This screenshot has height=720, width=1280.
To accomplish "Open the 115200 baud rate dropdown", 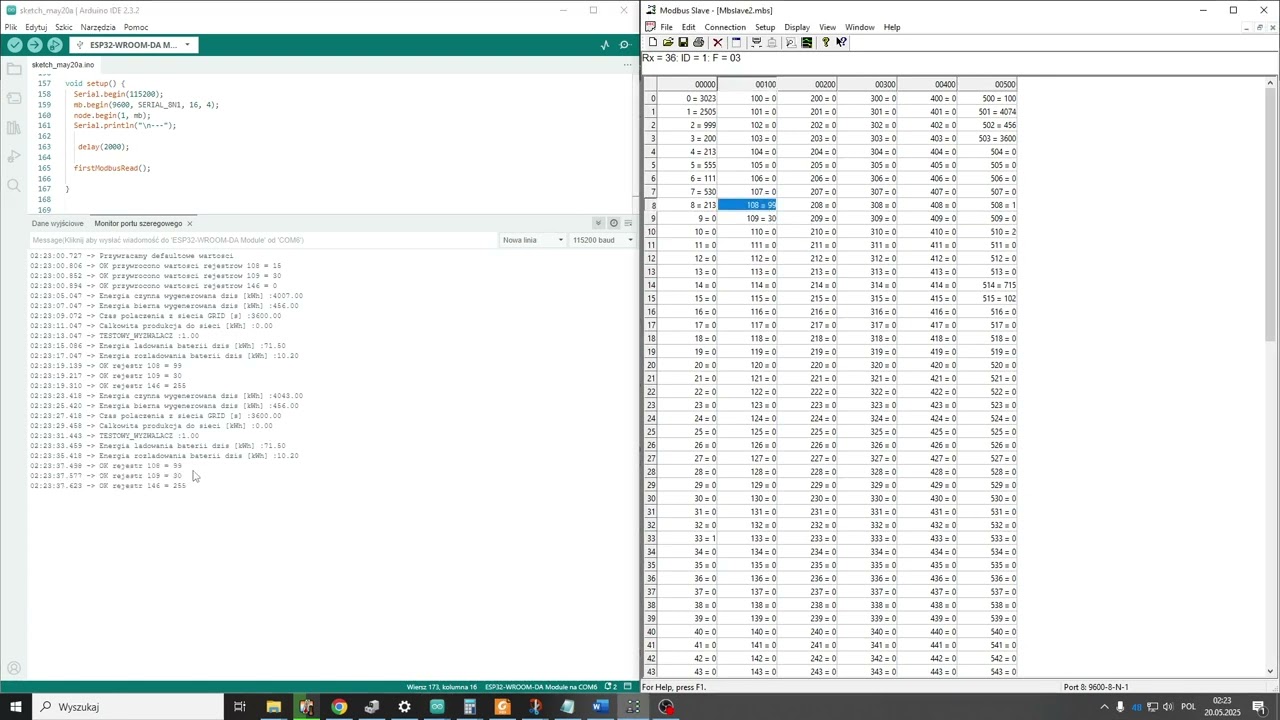I will [x=602, y=240].
